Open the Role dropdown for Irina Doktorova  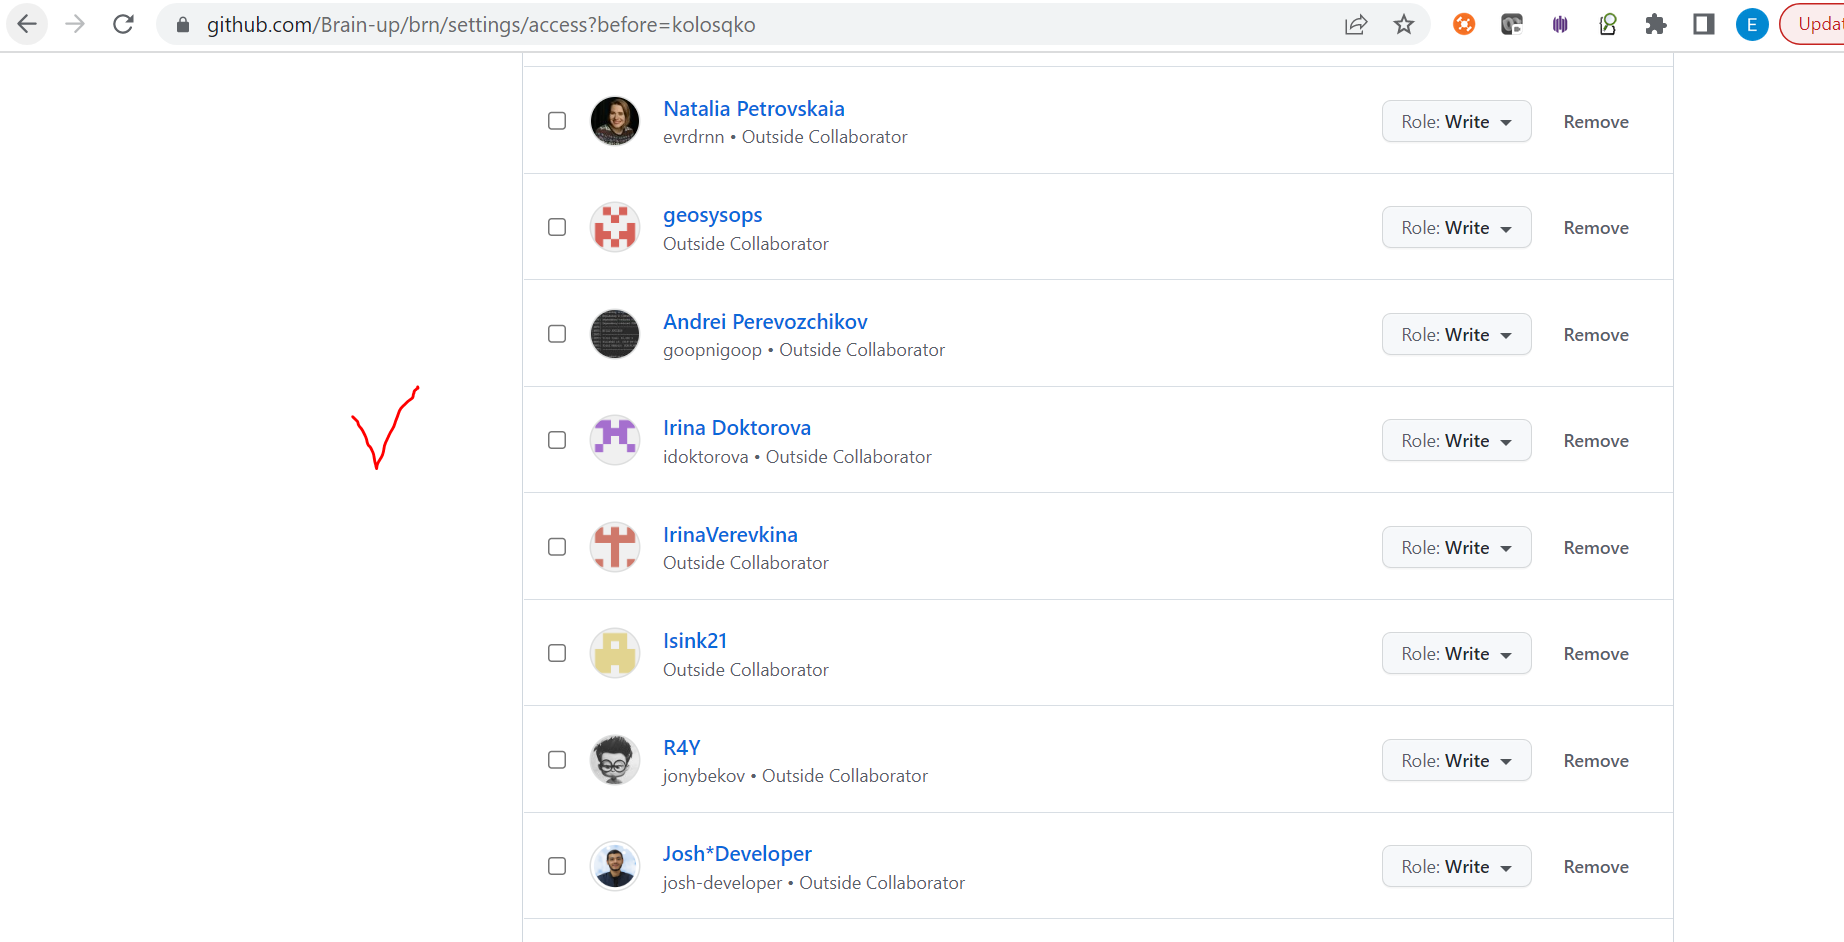[x=1456, y=440]
